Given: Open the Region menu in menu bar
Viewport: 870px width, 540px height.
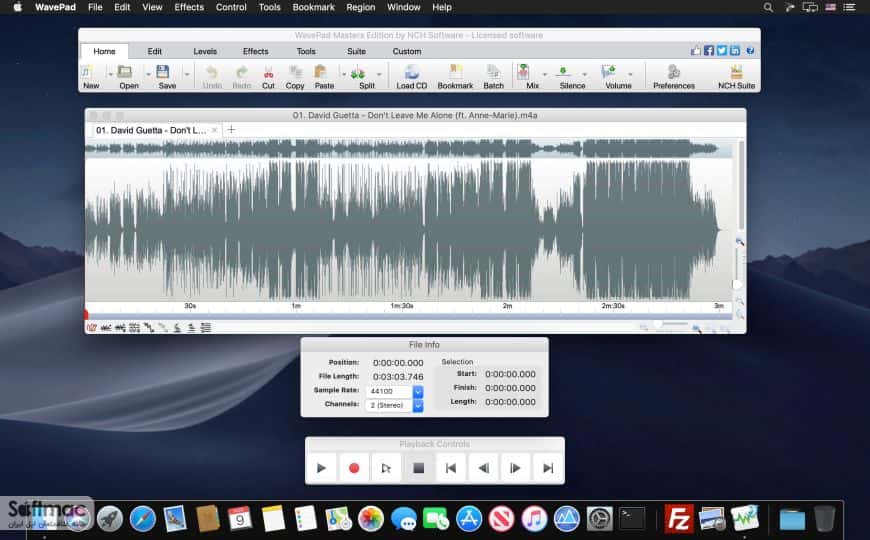Looking at the screenshot, I should [x=361, y=7].
